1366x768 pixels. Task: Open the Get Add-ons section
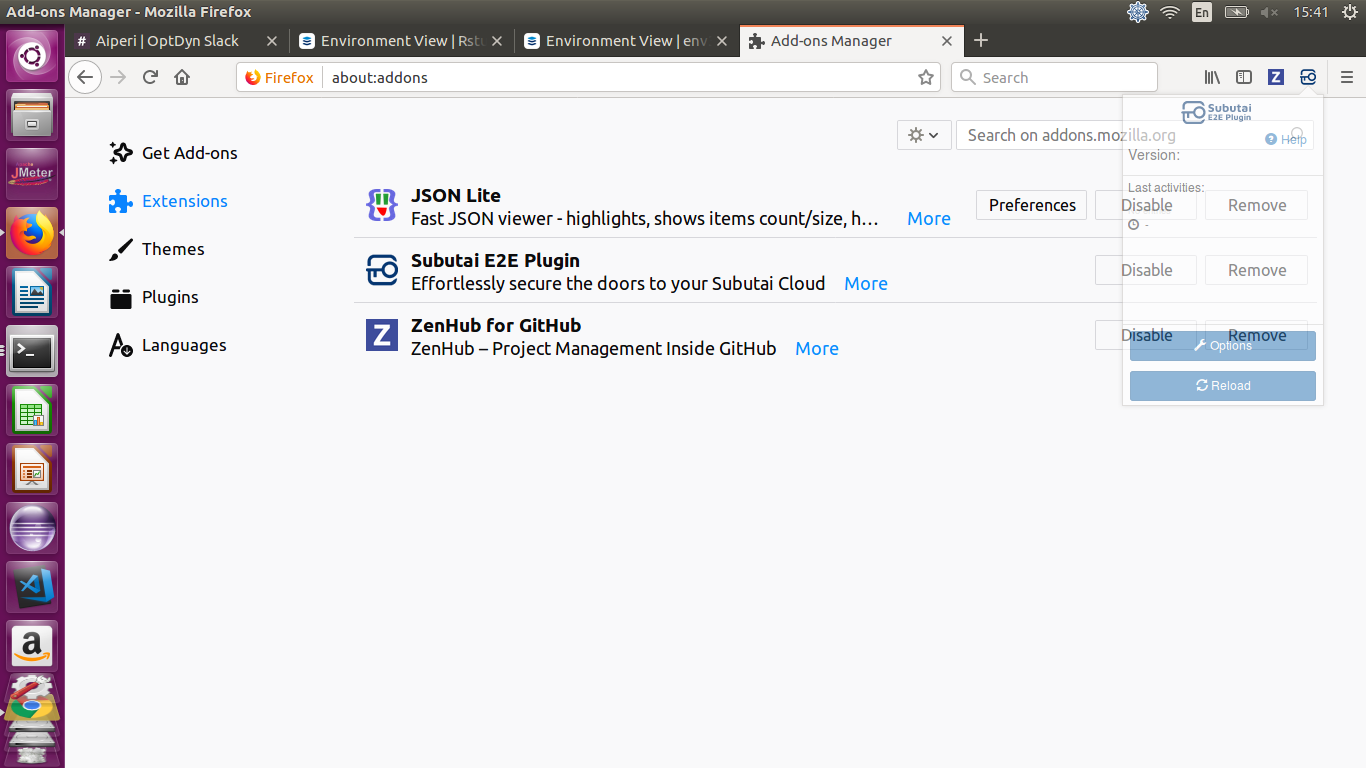(x=174, y=153)
